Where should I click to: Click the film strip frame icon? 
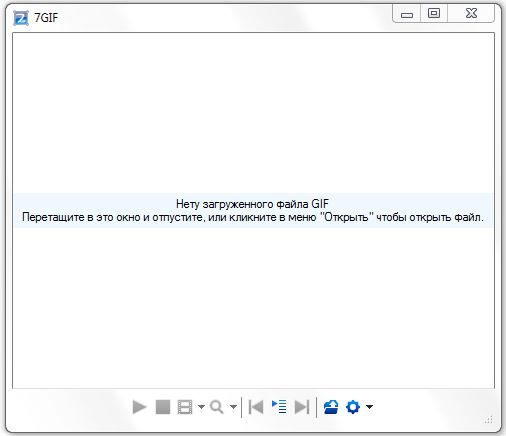point(185,407)
